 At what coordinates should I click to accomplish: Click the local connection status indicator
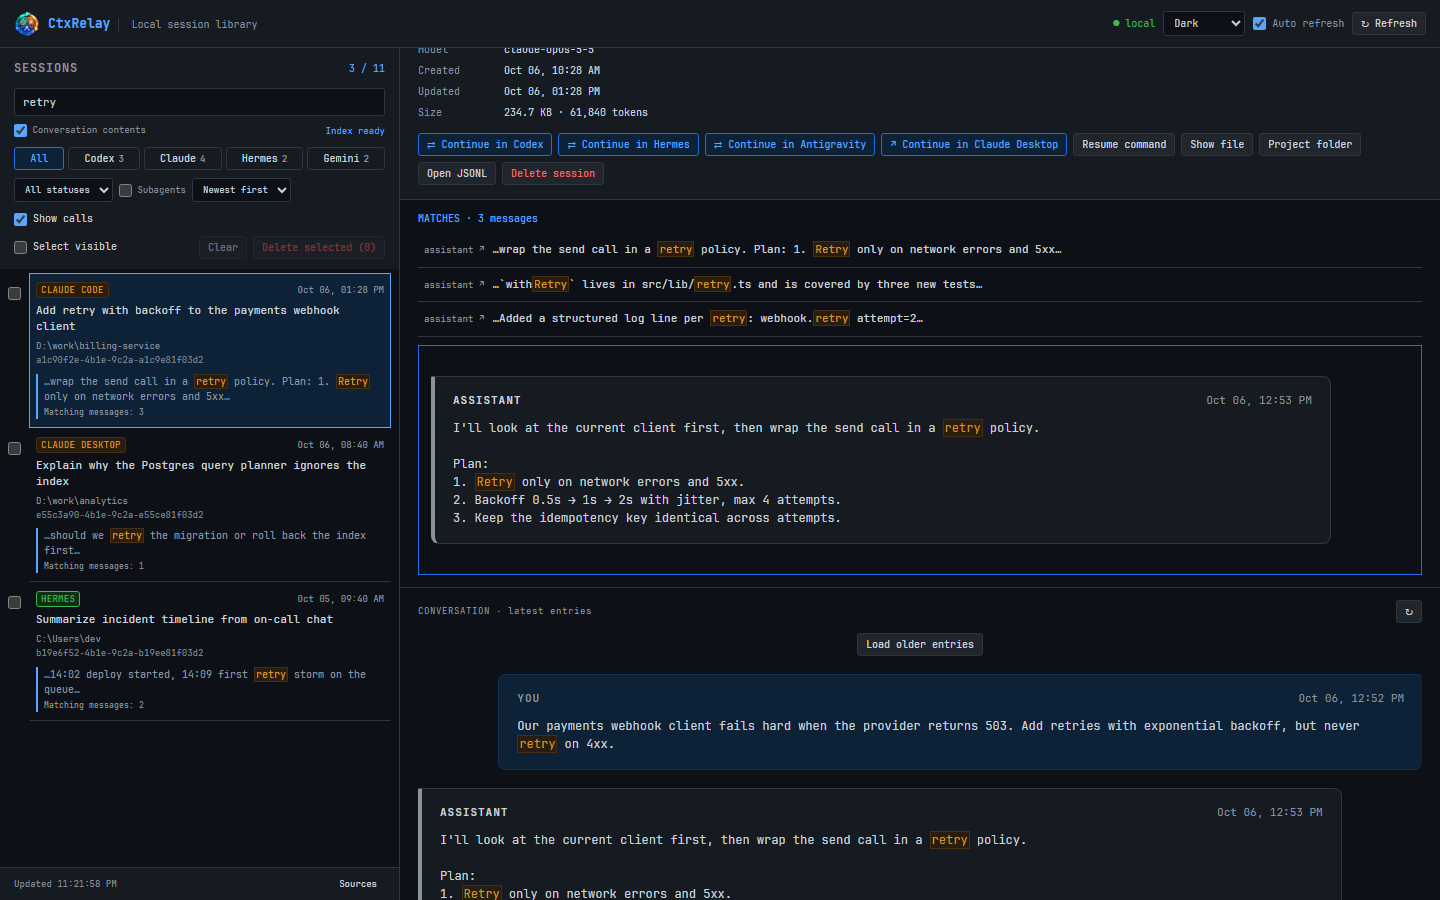pos(1134,23)
